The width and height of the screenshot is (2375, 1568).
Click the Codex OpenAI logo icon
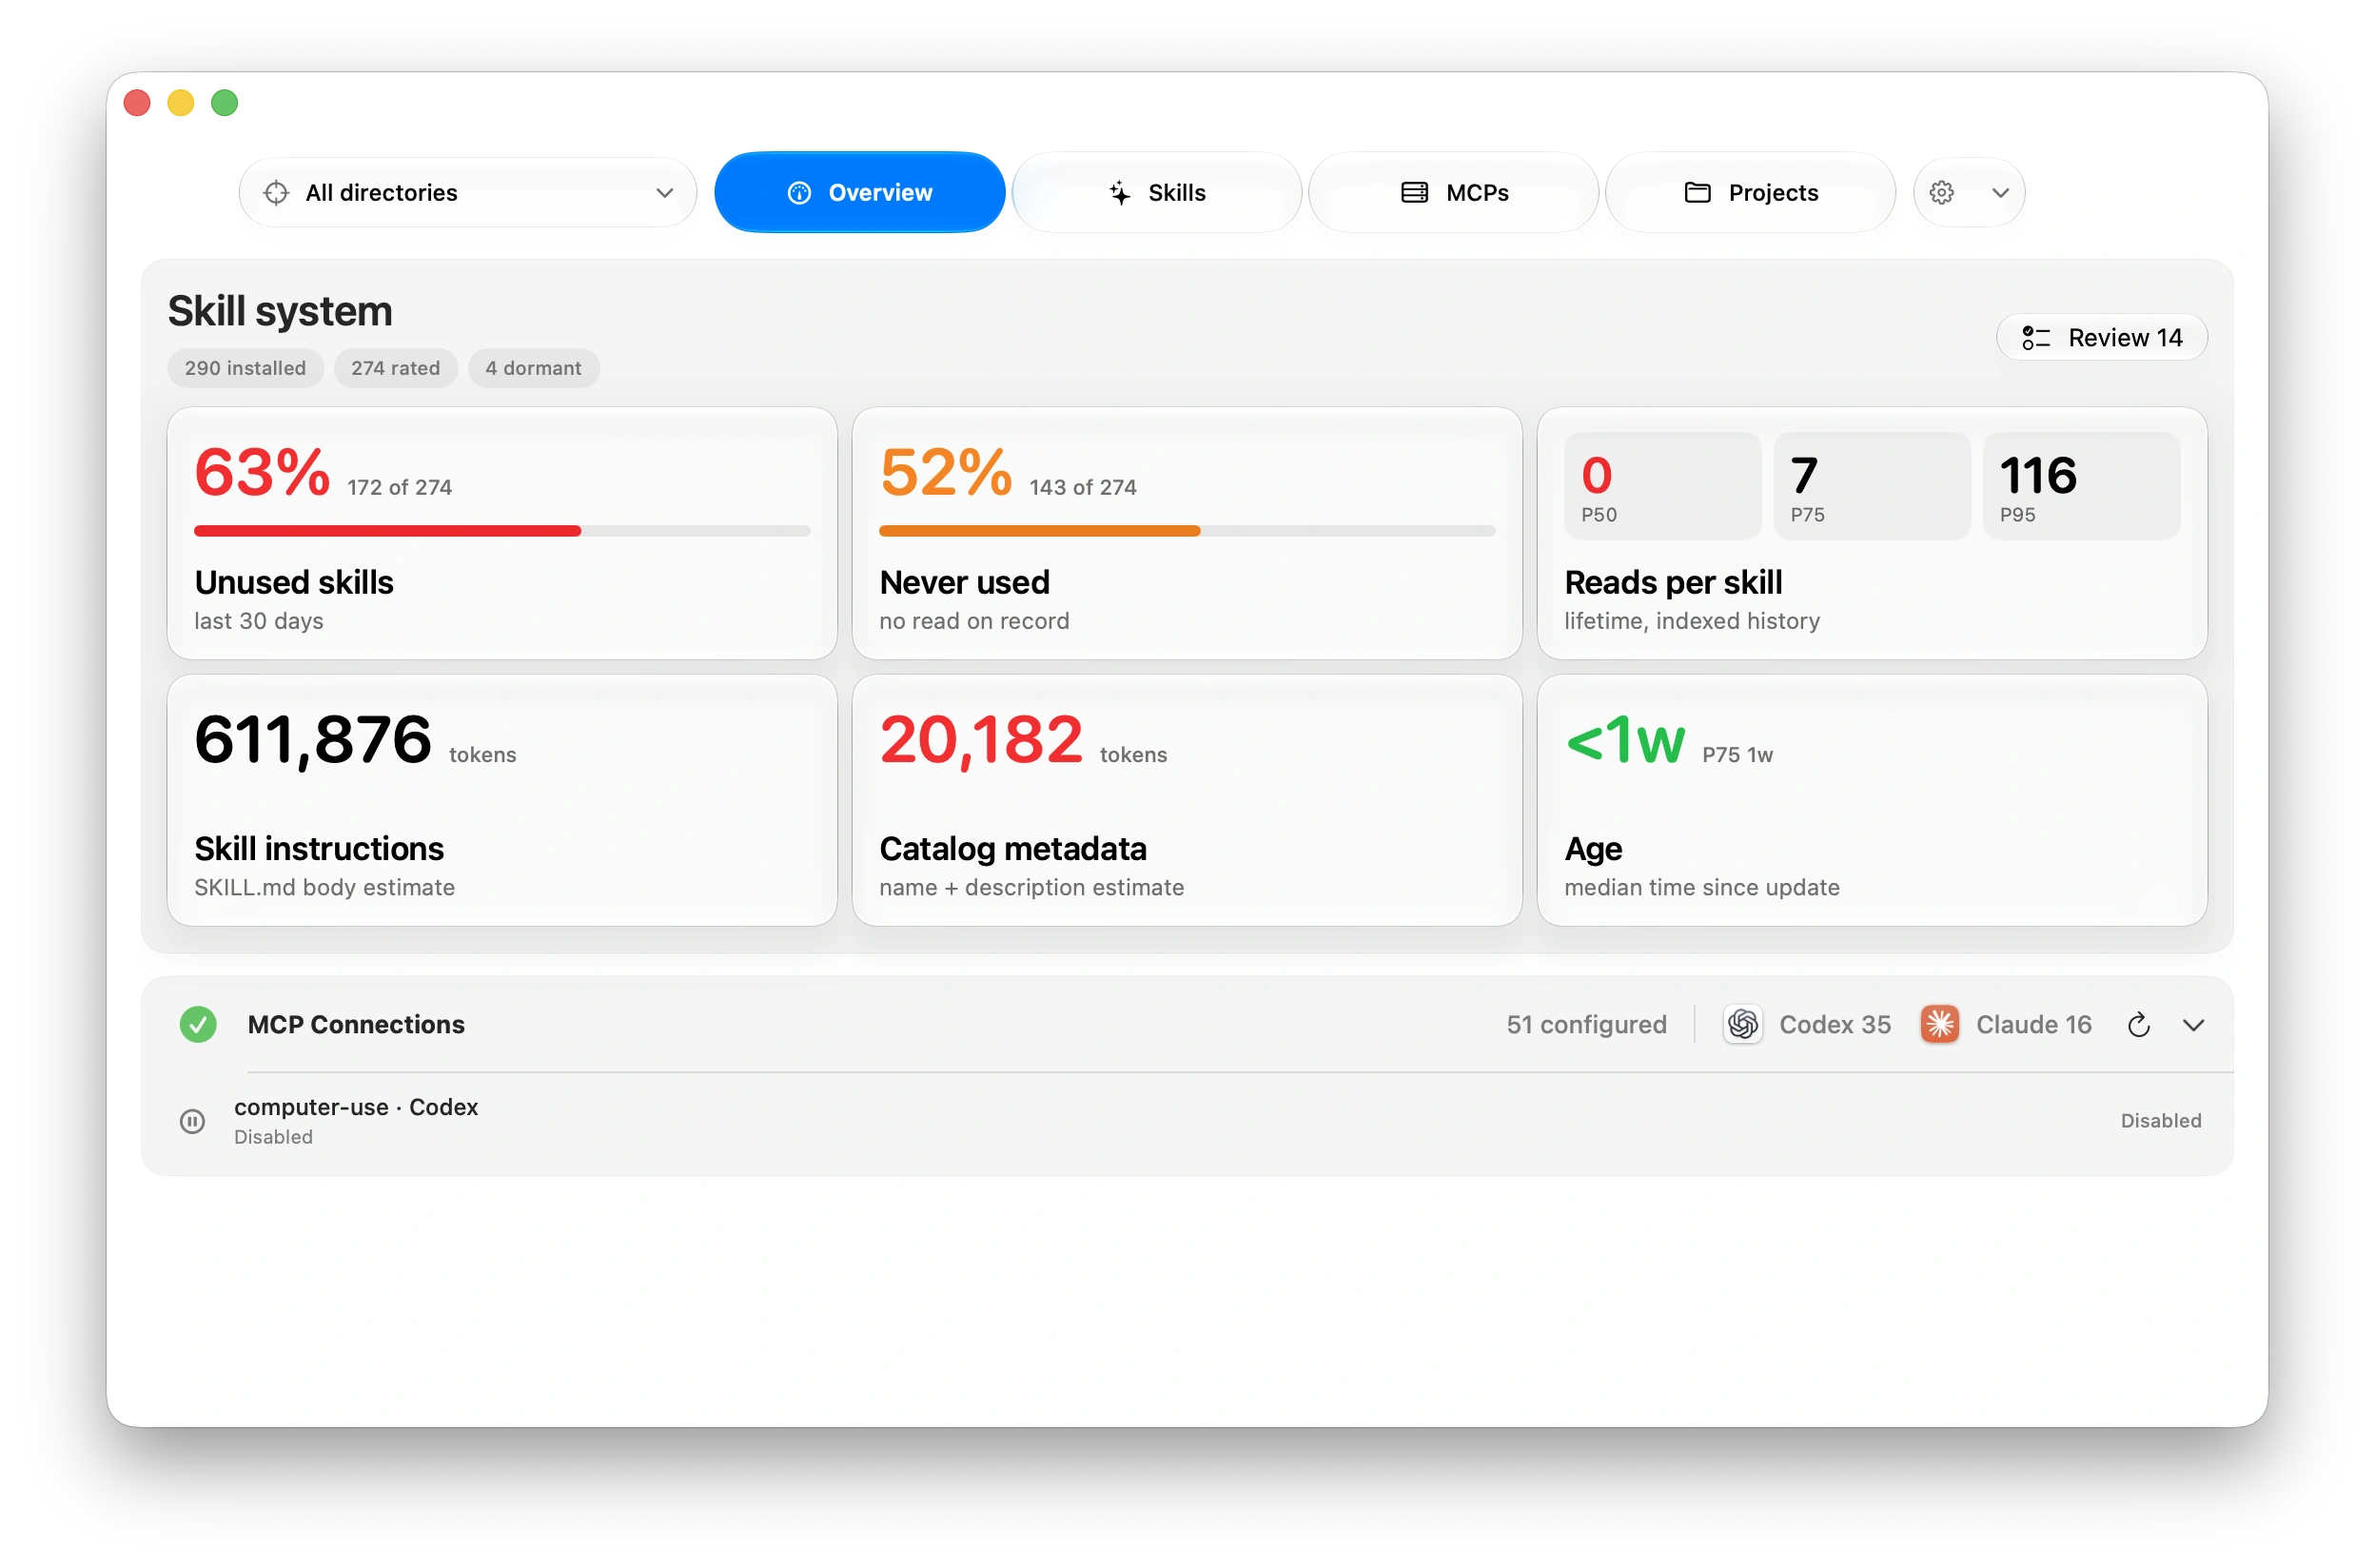tap(1743, 1025)
